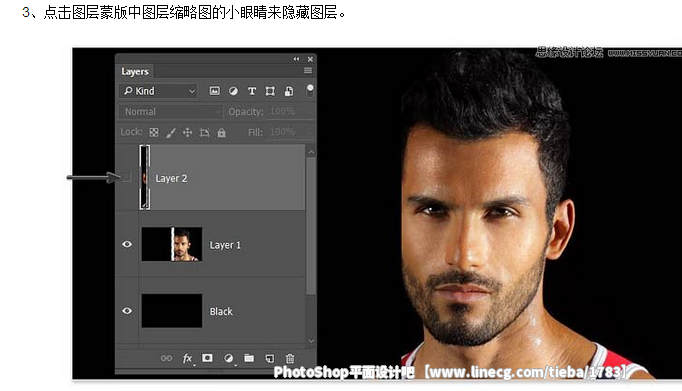Click the layers scrollbar up arrow

coord(311,152)
